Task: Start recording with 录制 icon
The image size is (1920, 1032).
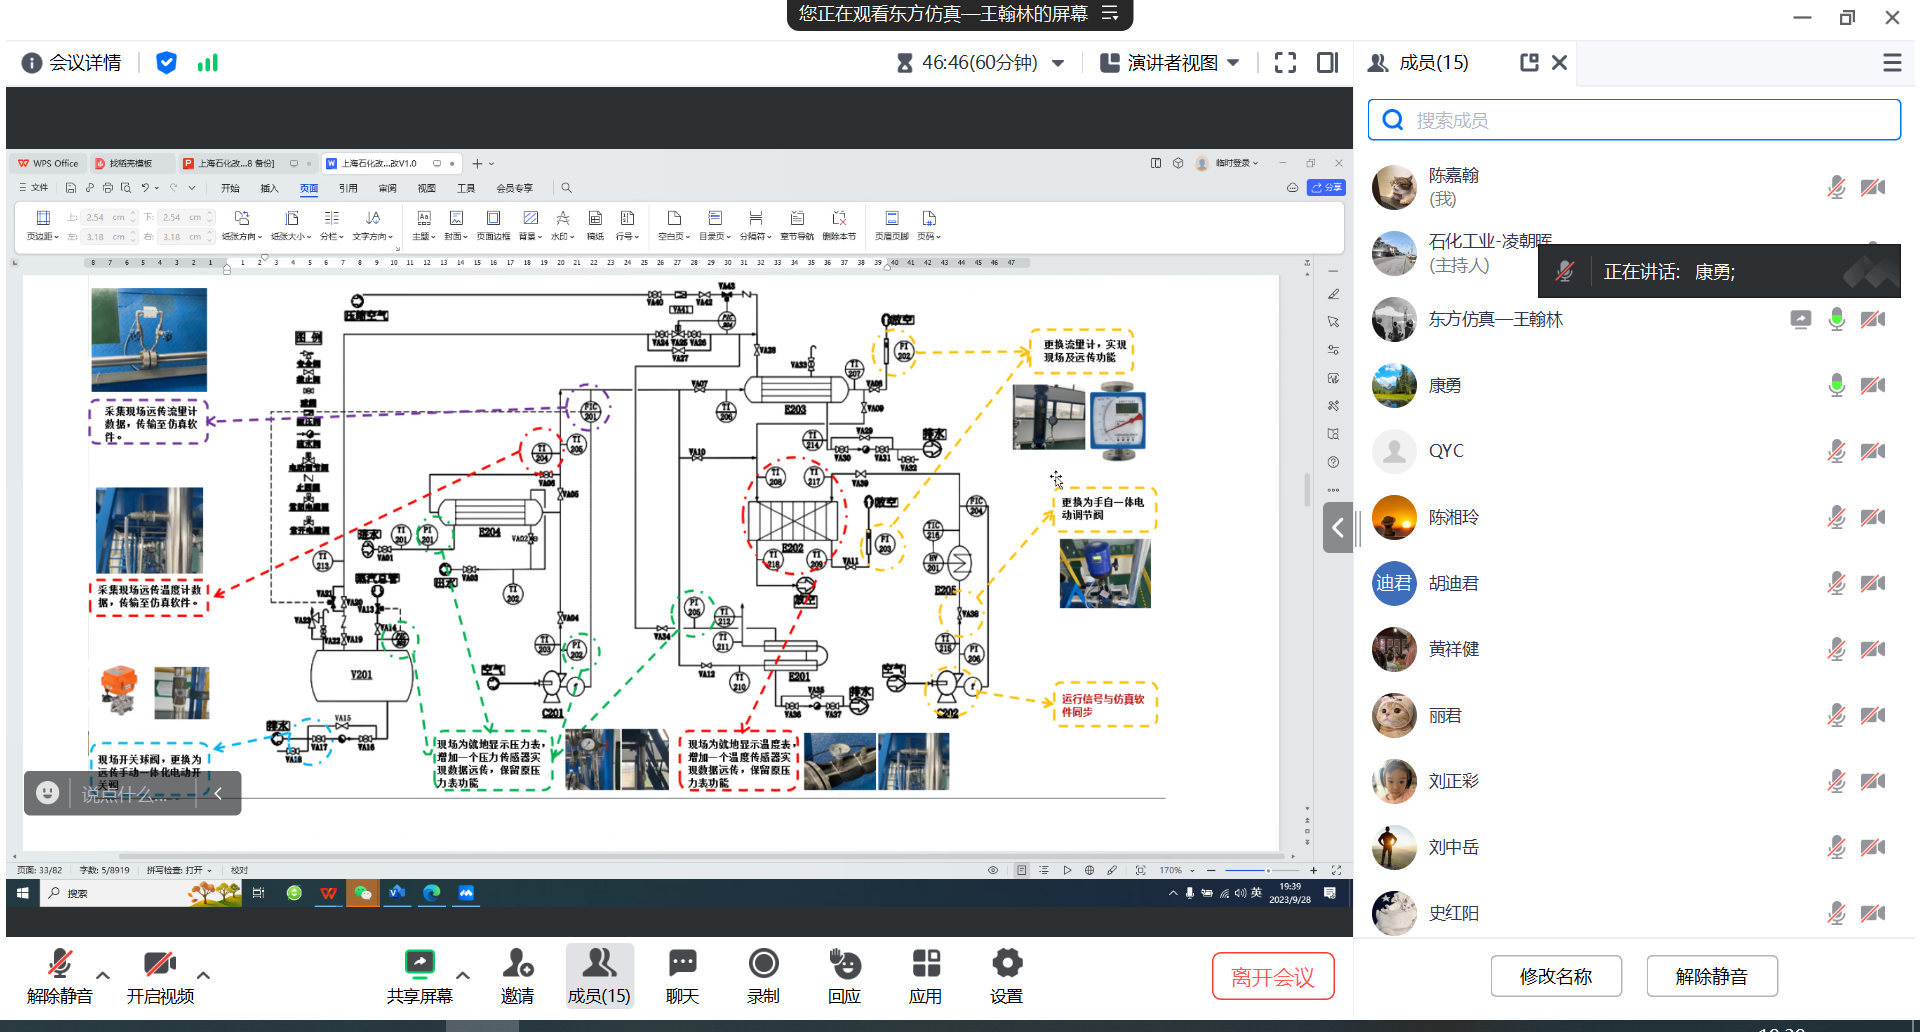Action: 763,964
